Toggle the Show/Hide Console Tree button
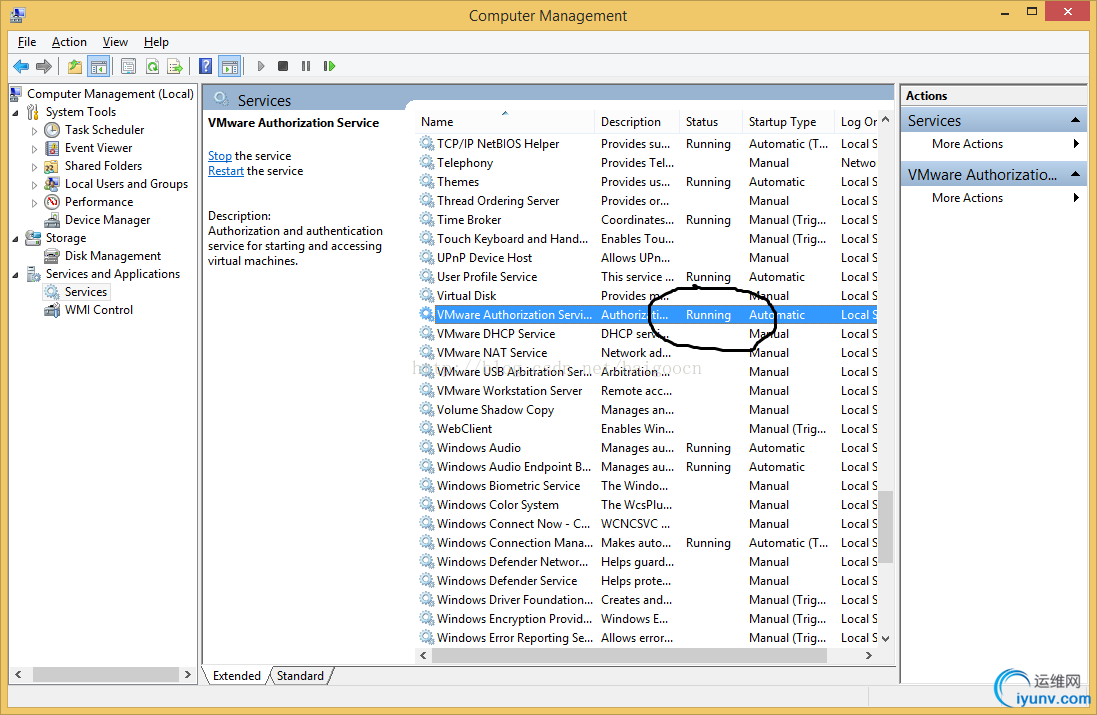 (98, 67)
